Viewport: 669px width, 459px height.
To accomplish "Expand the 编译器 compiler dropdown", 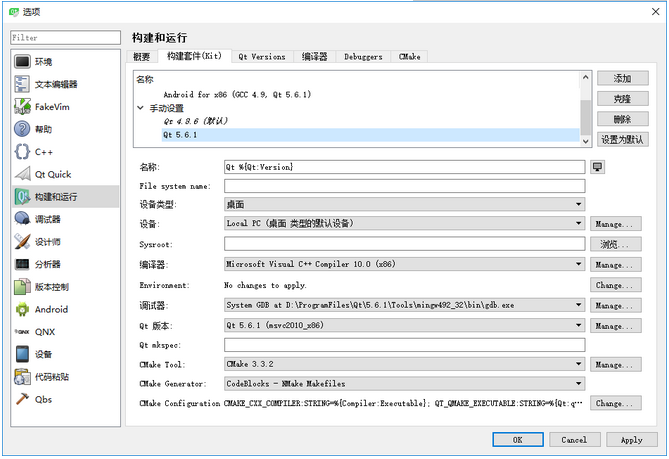I will click(x=404, y=264).
